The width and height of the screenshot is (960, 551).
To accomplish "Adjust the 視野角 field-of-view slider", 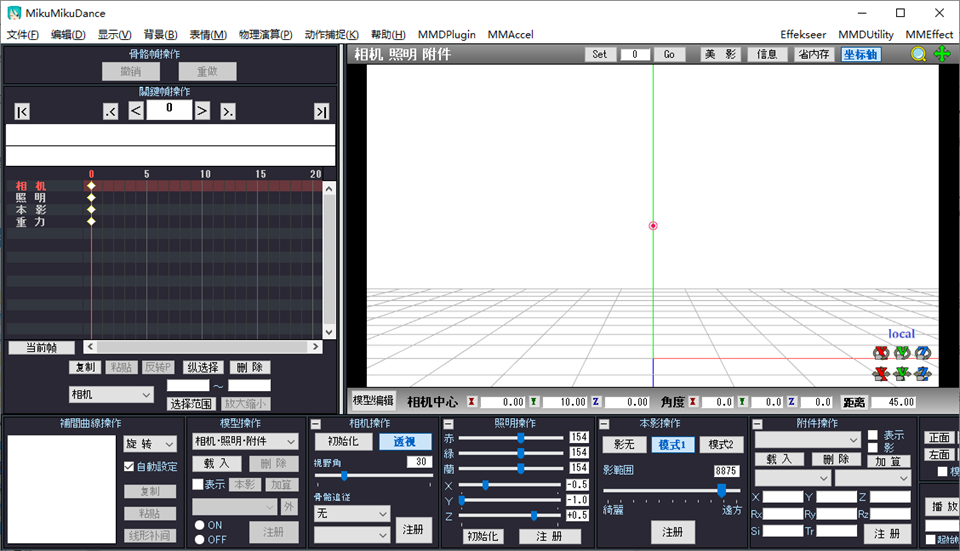I will pos(373,476).
